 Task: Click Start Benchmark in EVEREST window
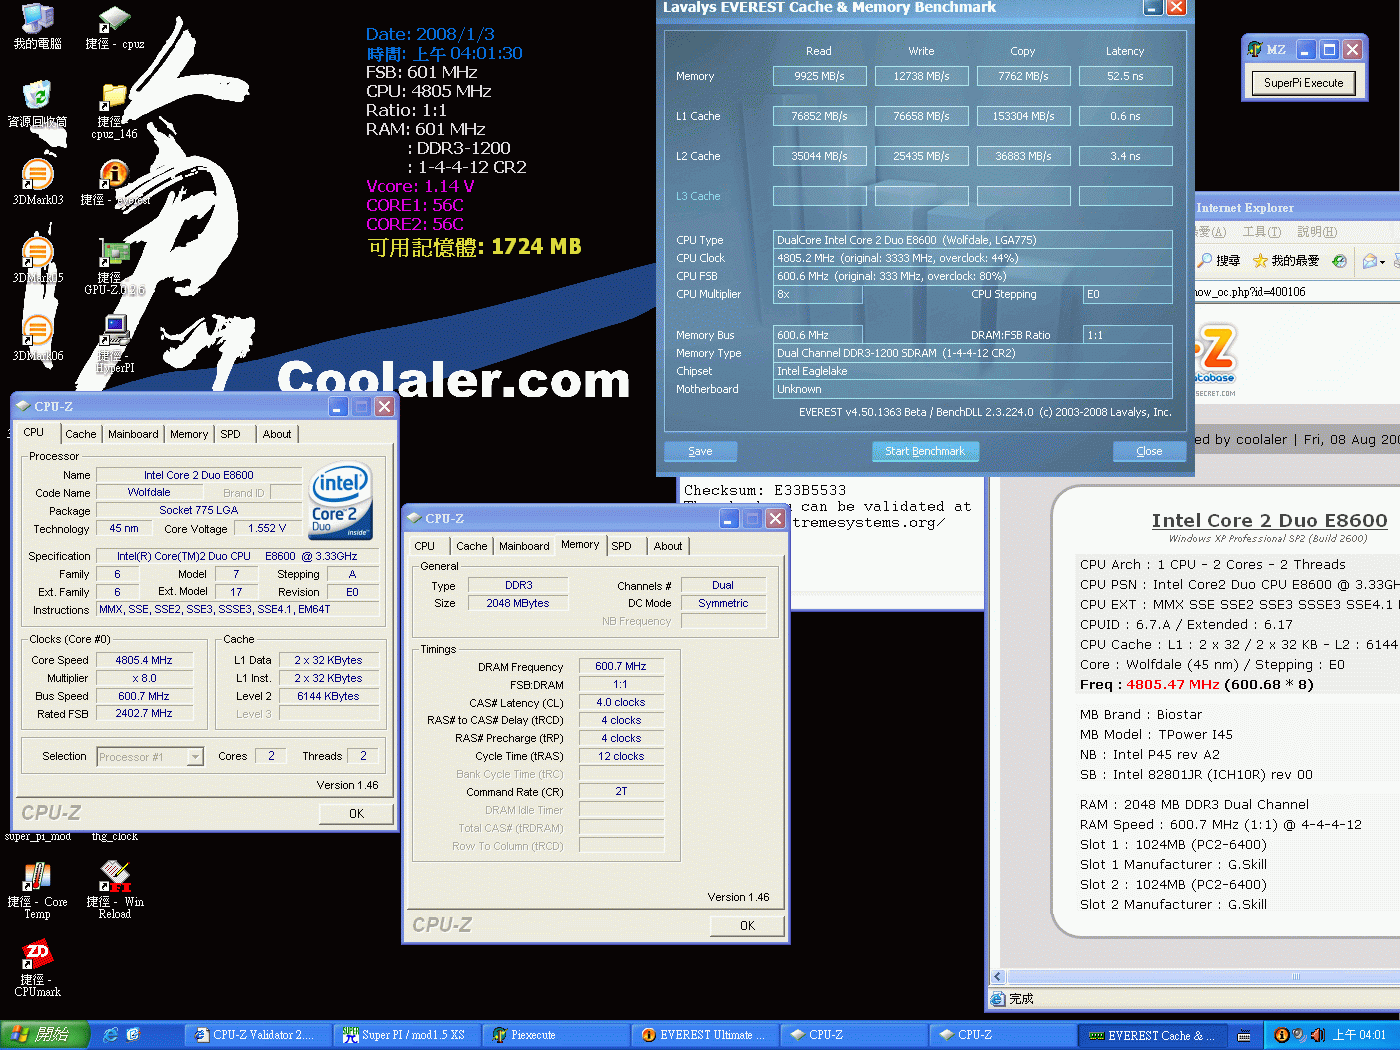pos(925,451)
